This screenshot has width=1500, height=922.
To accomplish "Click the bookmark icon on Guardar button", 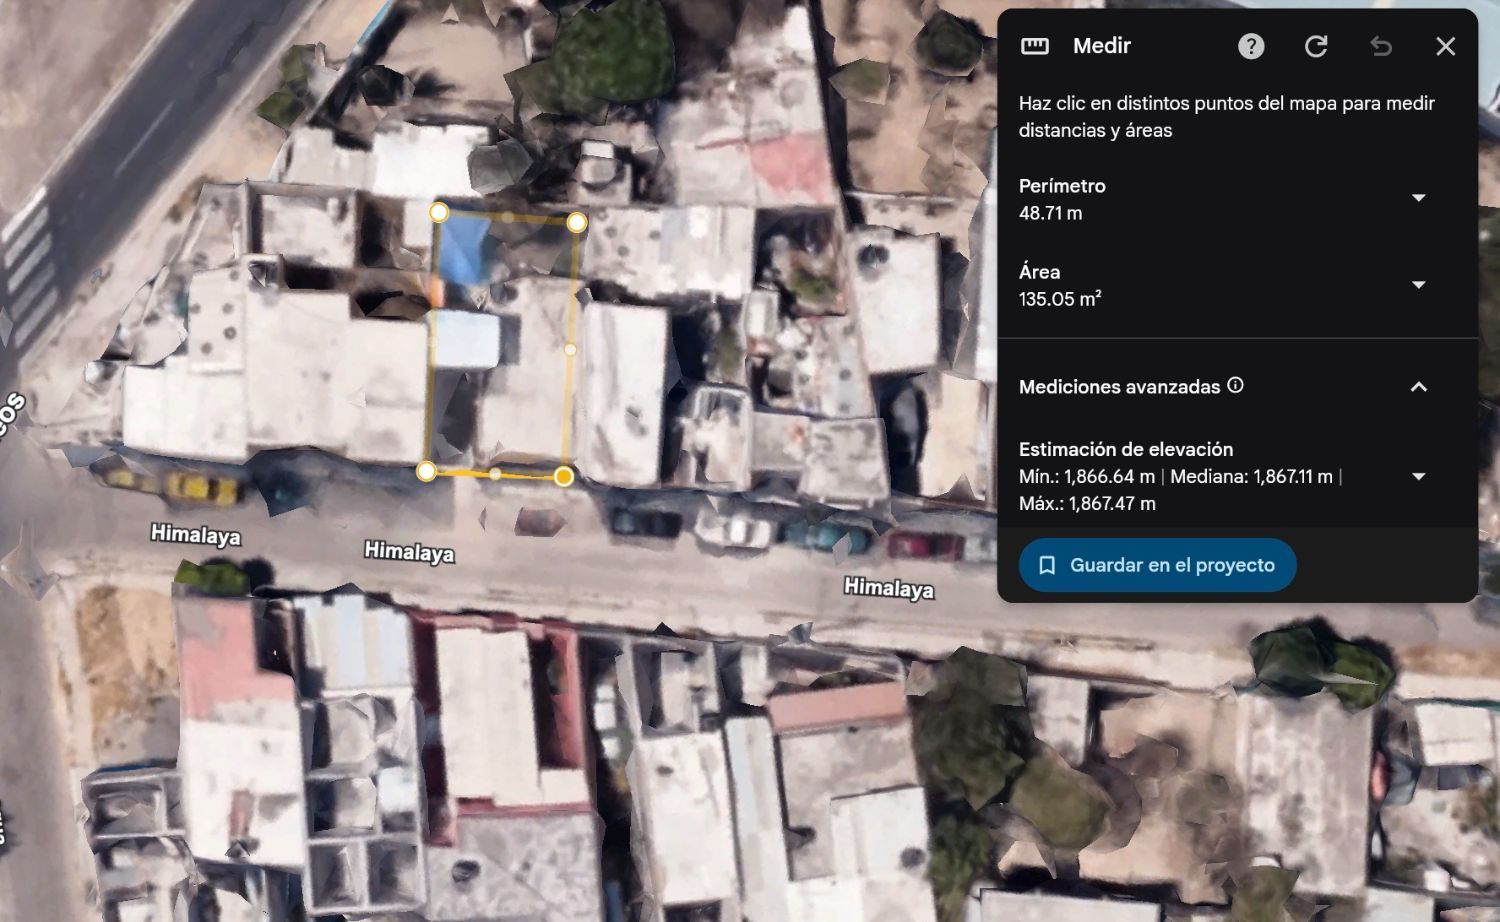I will [x=1047, y=566].
